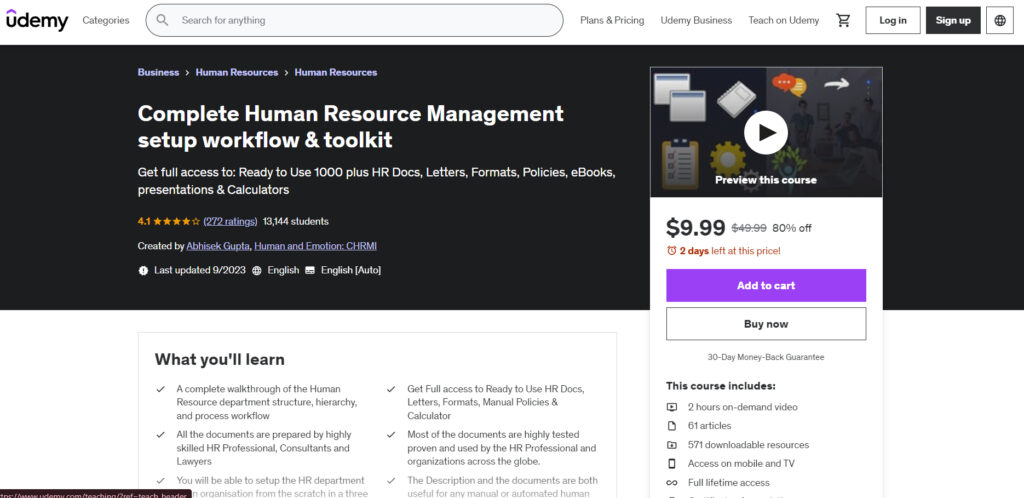Click the 30-Day Money-Back Guarantee text

(x=766, y=357)
